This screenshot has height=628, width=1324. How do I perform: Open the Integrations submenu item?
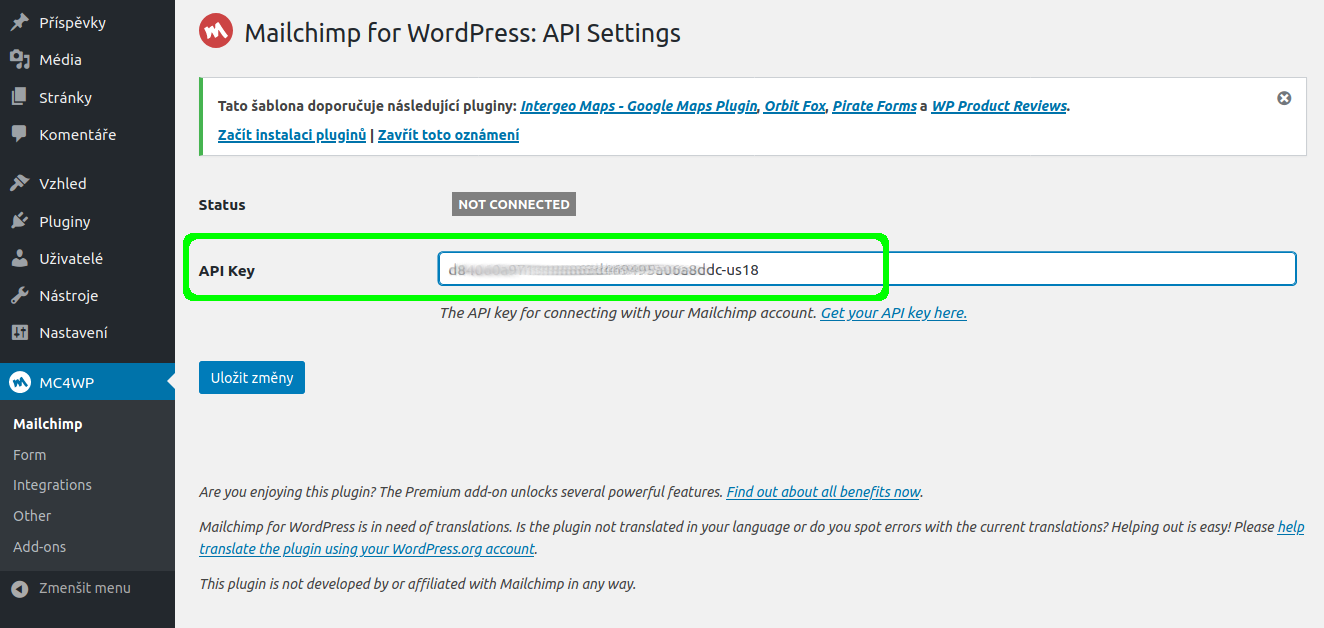(x=52, y=485)
